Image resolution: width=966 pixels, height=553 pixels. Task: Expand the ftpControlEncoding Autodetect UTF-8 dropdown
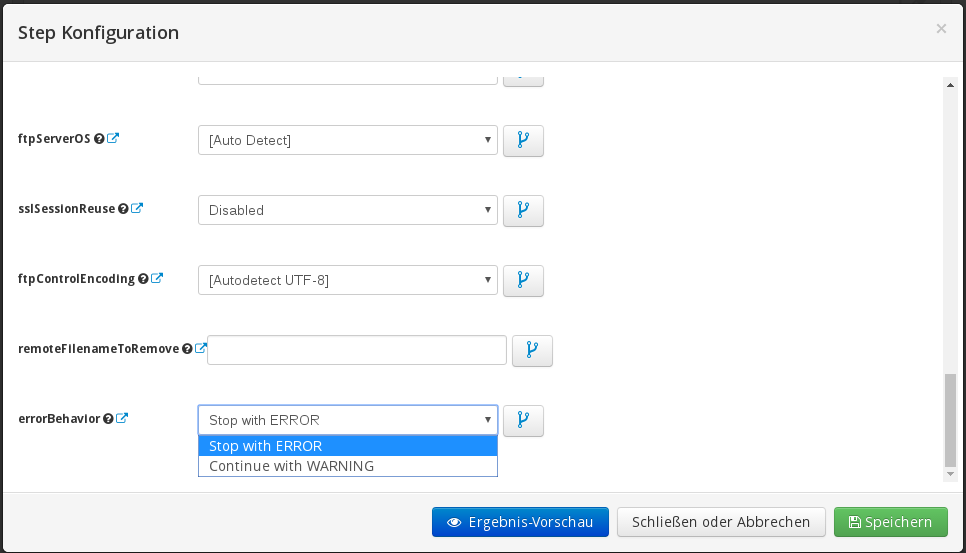347,280
